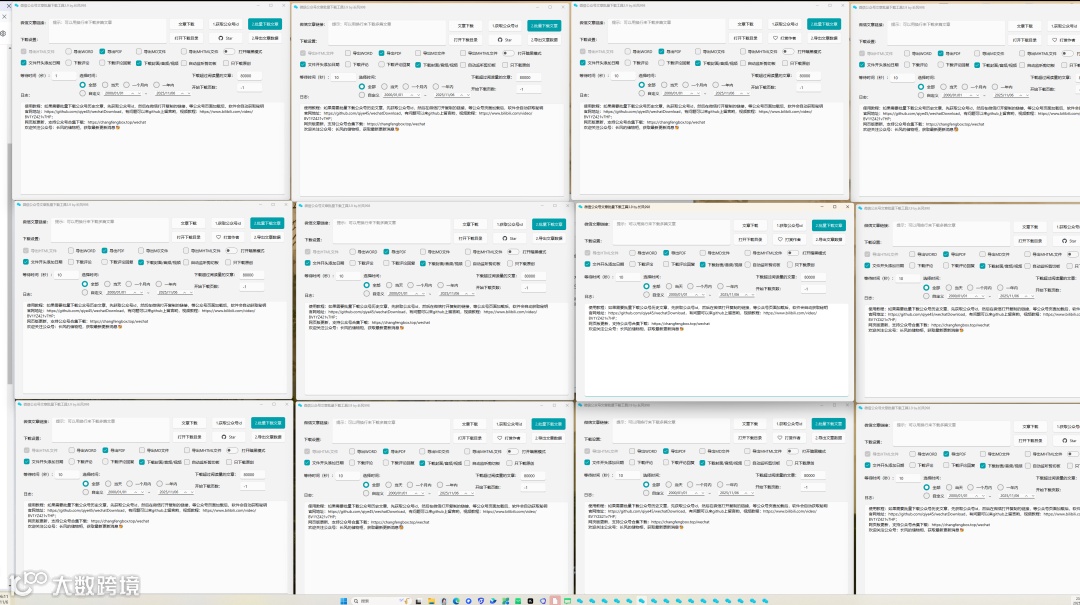Click GitHub Star icon in bottom-left window
1080x605 pixels.
[224, 437]
